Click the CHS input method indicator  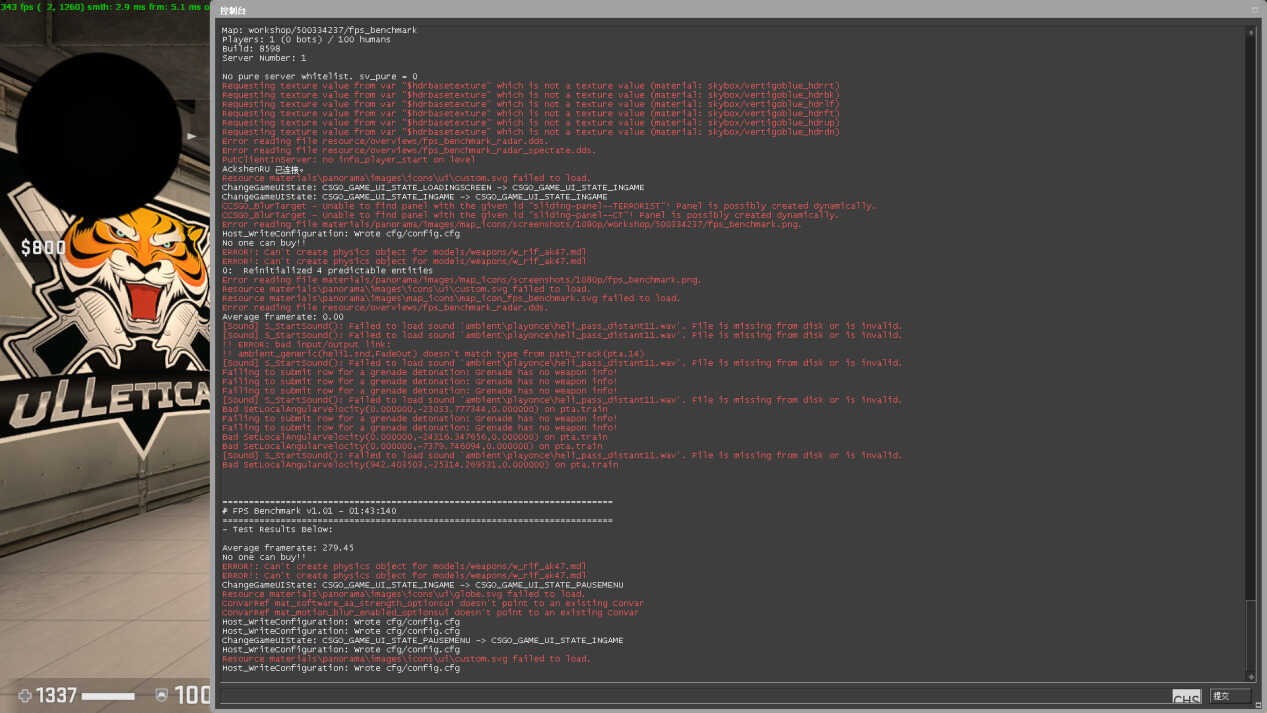(x=1186, y=698)
